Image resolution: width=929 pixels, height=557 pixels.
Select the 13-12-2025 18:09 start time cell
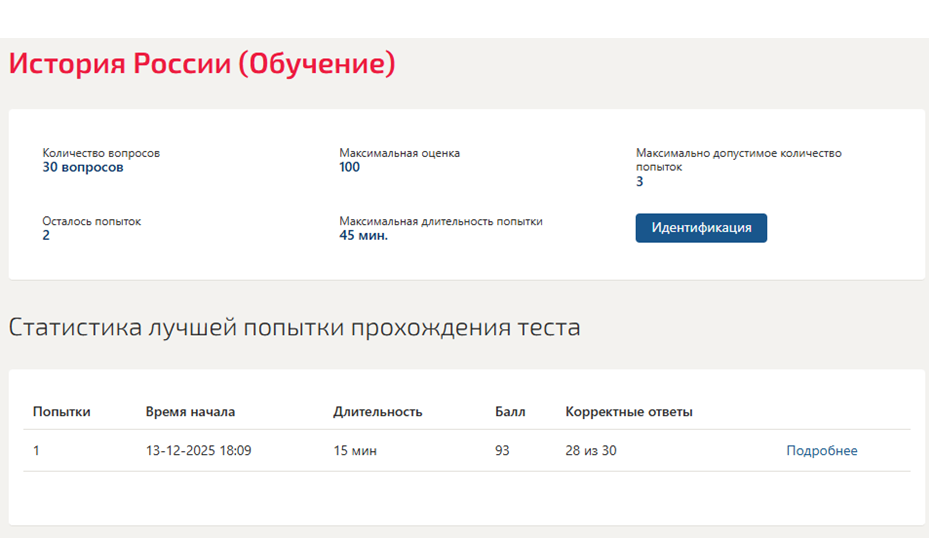click(198, 450)
